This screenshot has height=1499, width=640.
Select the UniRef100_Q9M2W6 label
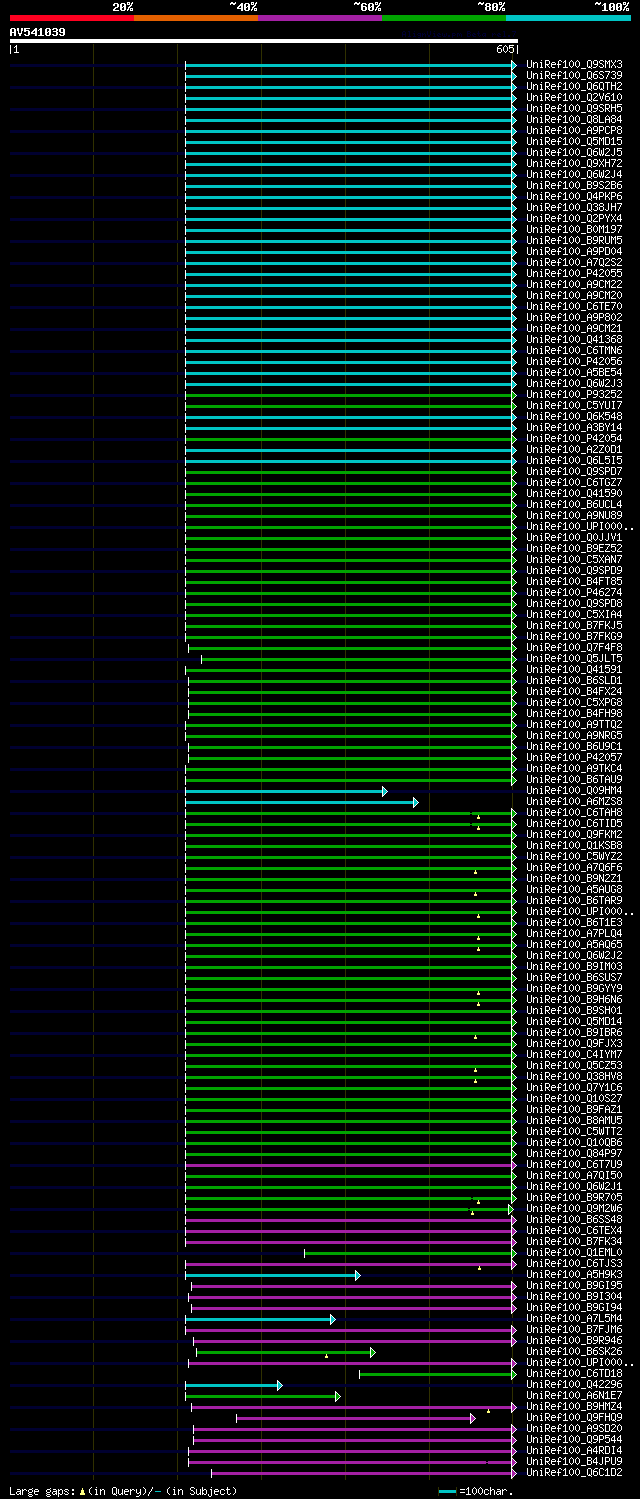tap(574, 1209)
